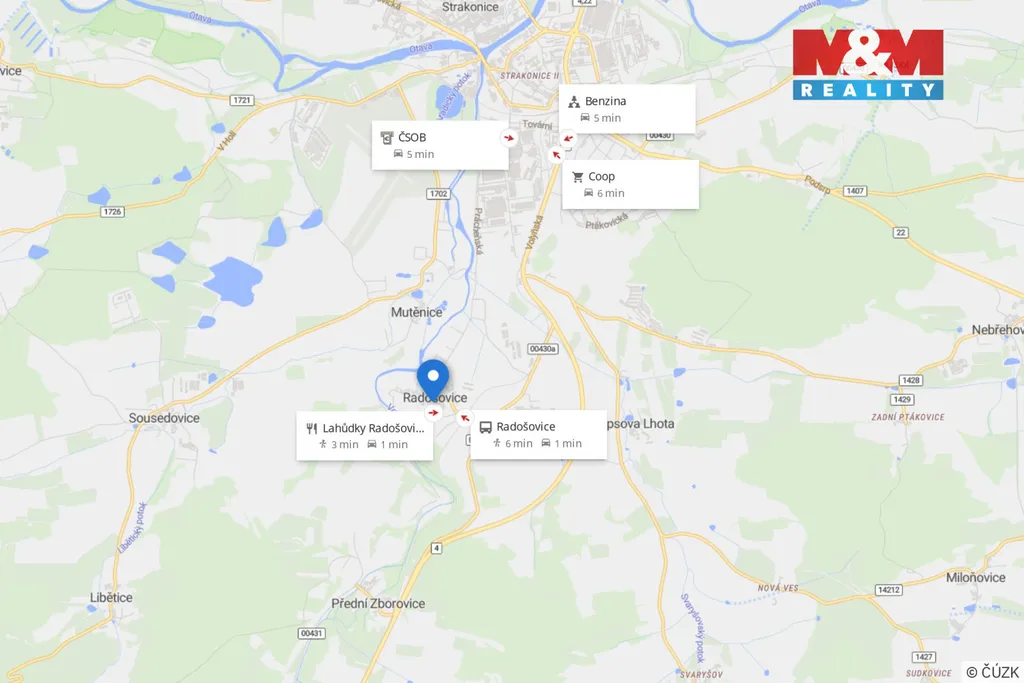Click the Mutěnice village label
The width and height of the screenshot is (1024, 683).
(x=417, y=312)
